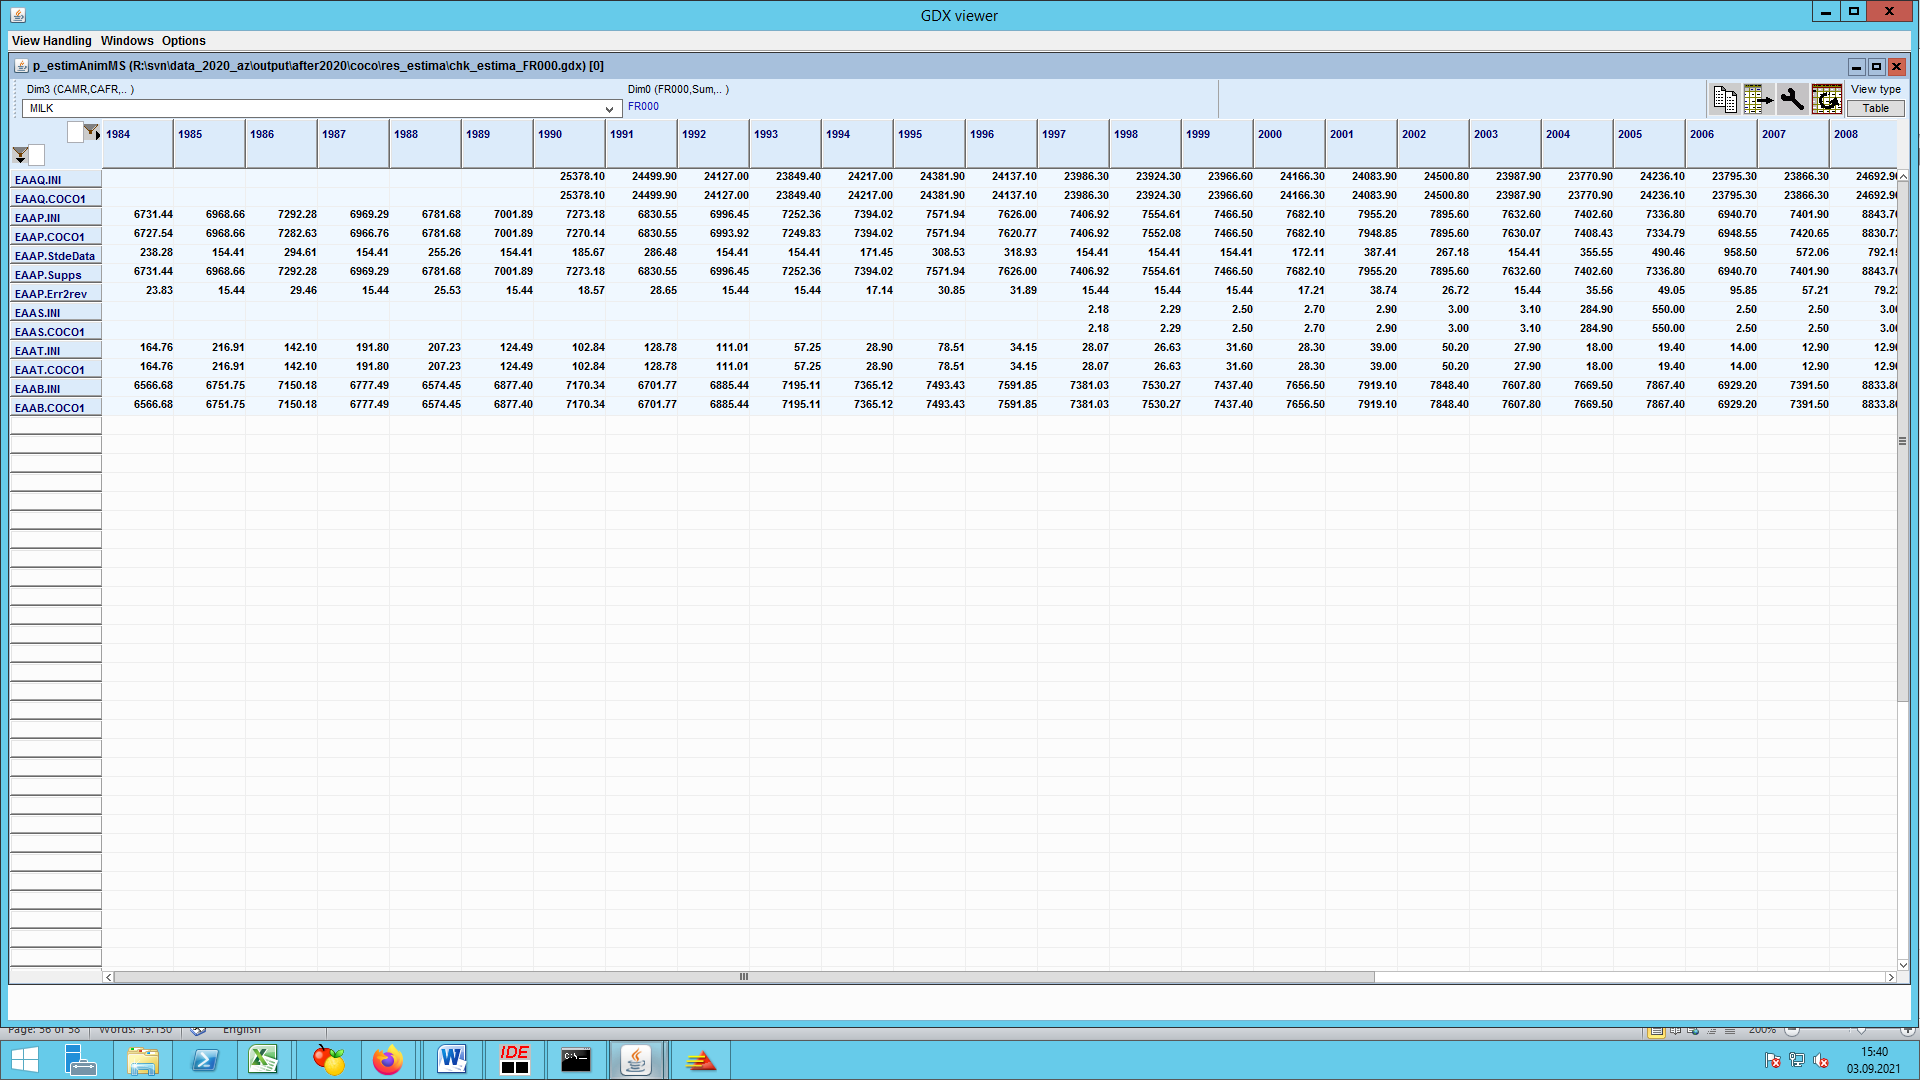Select the EAAP.INI row header
This screenshot has height=1080, width=1920.
tap(56, 218)
